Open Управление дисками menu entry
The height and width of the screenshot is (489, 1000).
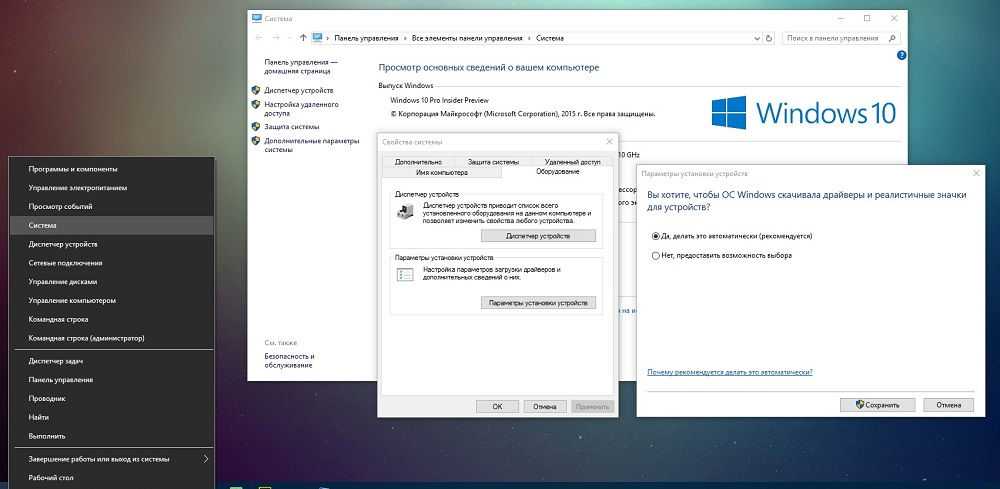tap(112, 282)
